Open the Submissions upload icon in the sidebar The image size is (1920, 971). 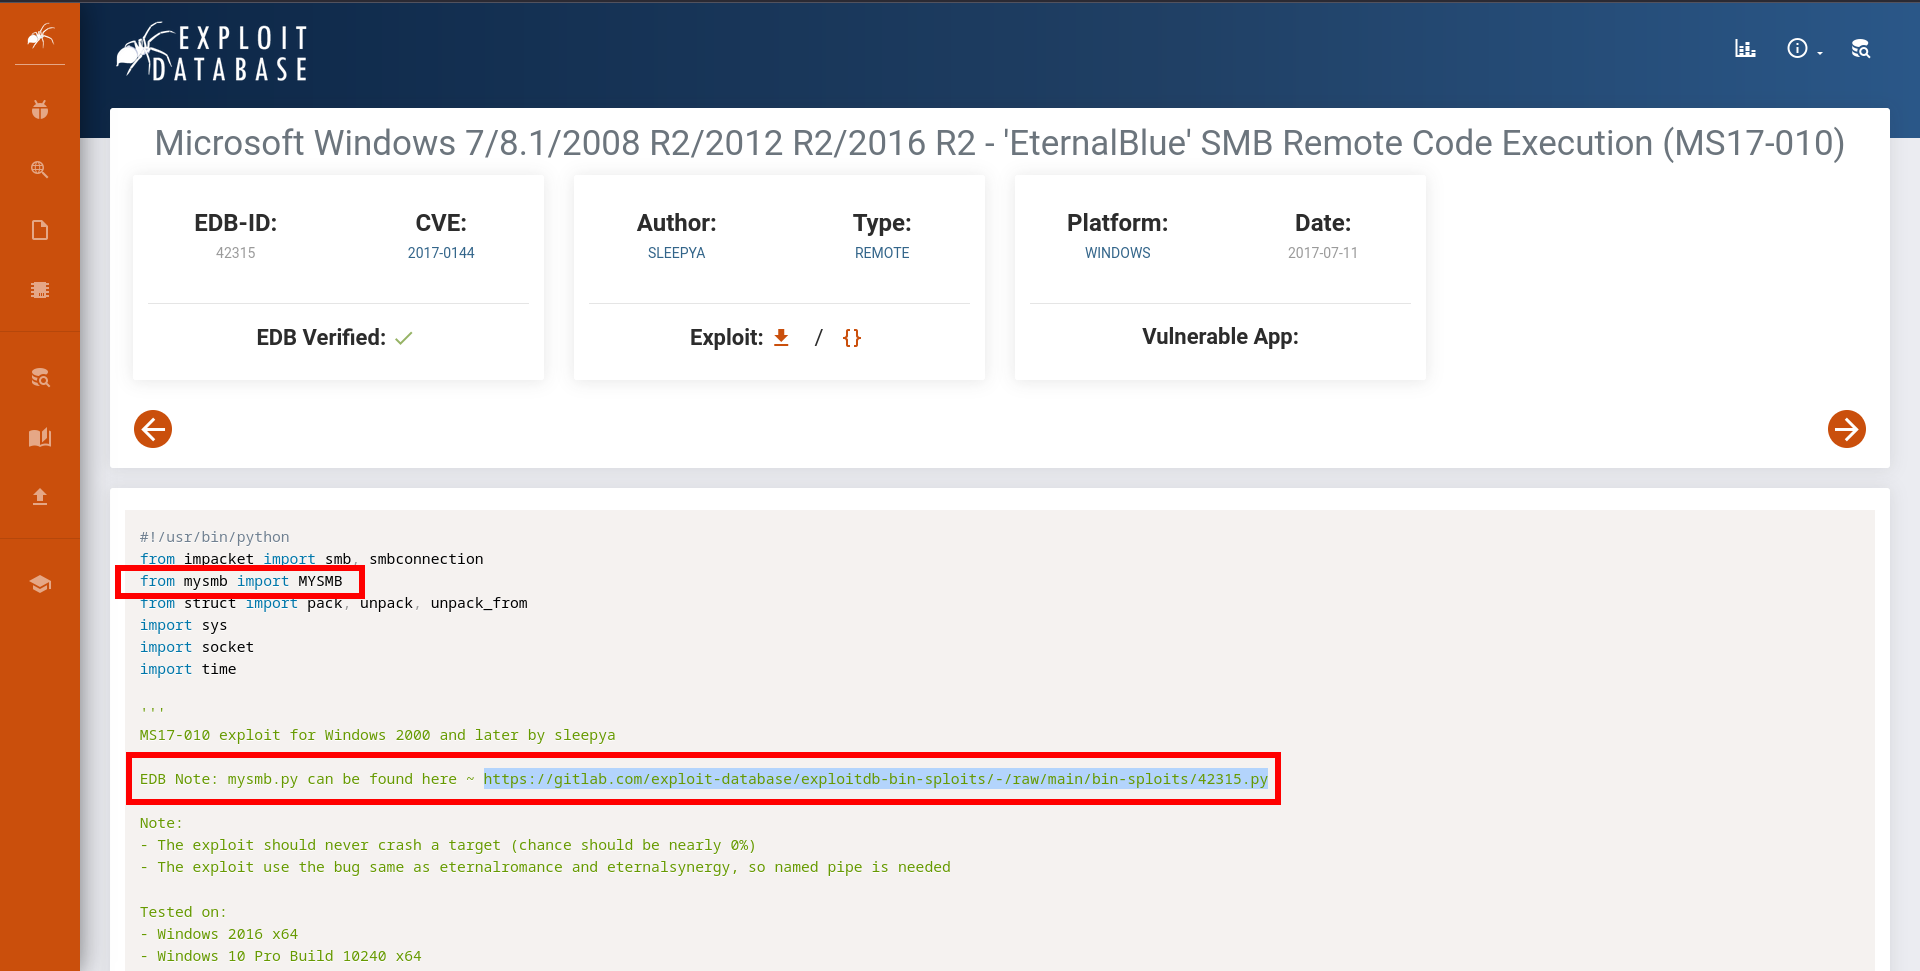click(40, 496)
